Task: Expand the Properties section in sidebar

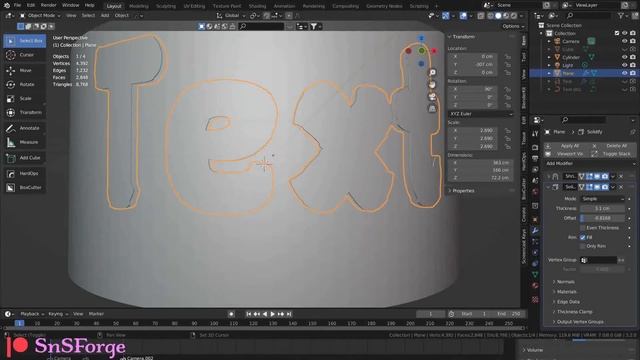Action: [463, 191]
